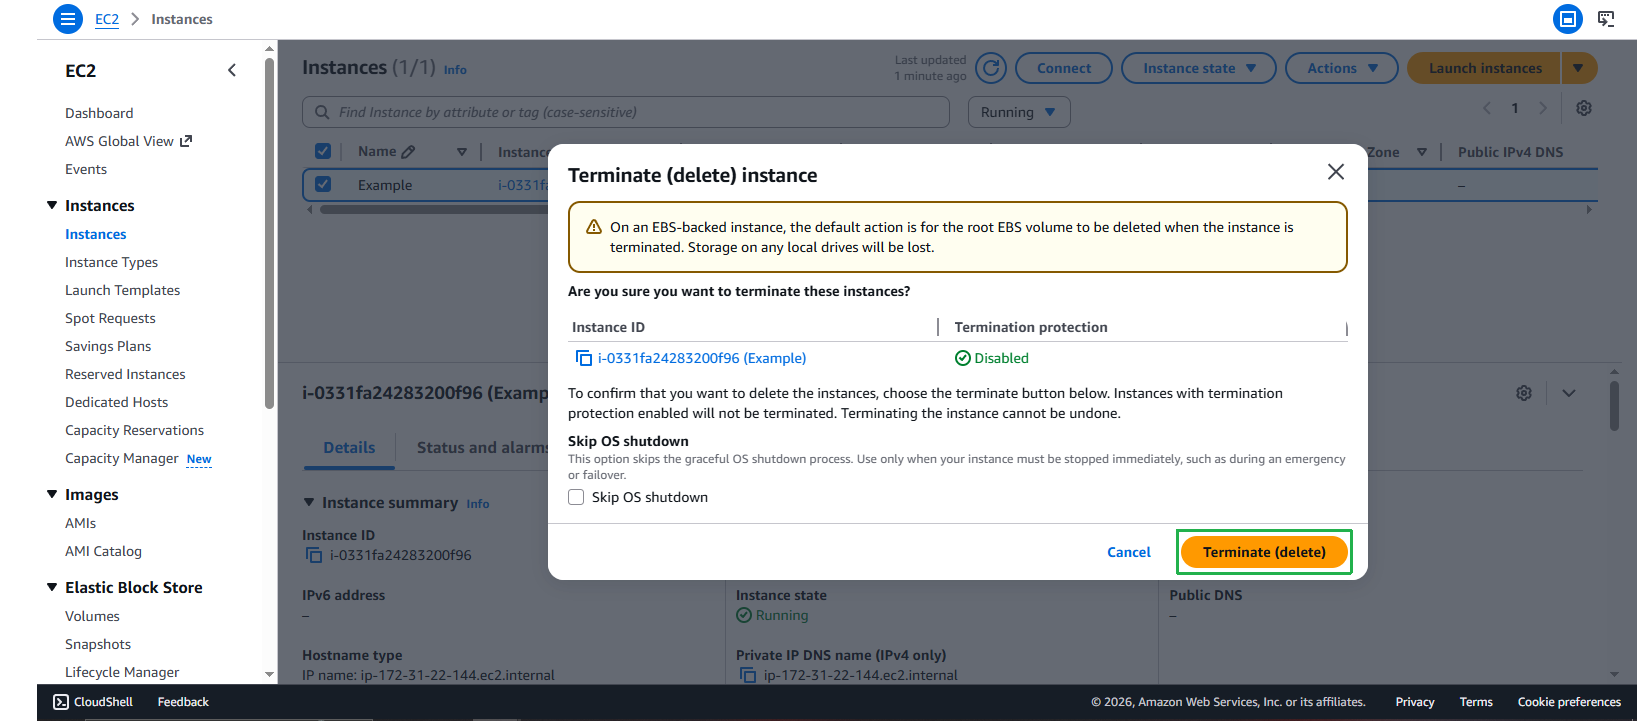Open the EC2 breadcrumb link
Image resolution: width=1637 pixels, height=721 pixels.
click(107, 19)
